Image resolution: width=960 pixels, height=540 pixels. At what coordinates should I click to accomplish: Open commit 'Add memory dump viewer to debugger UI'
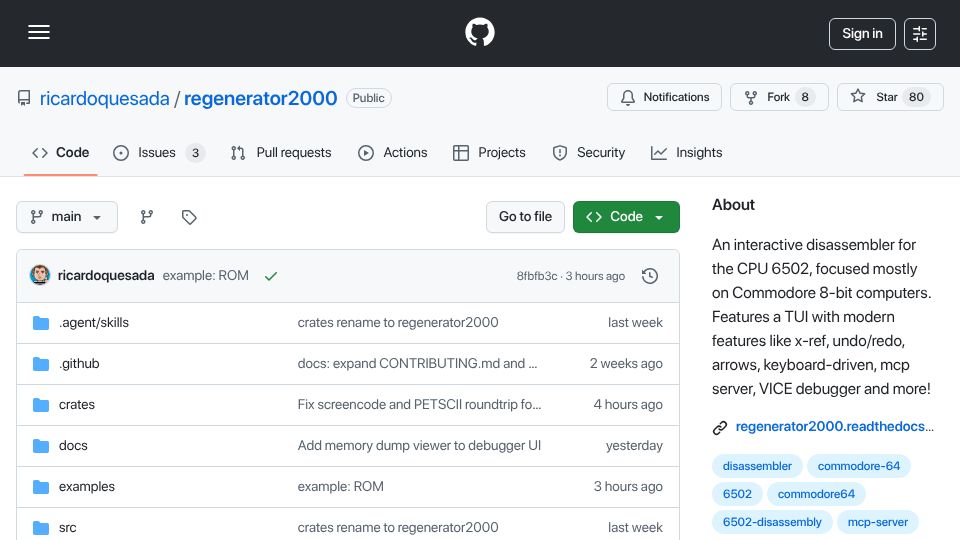pos(419,446)
